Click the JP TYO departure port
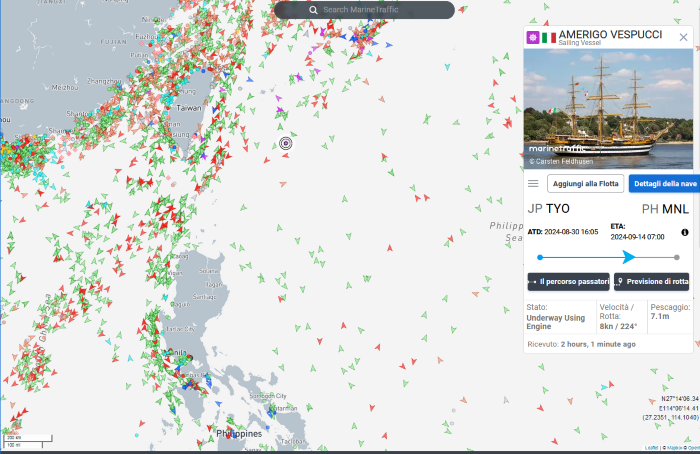 coord(549,208)
